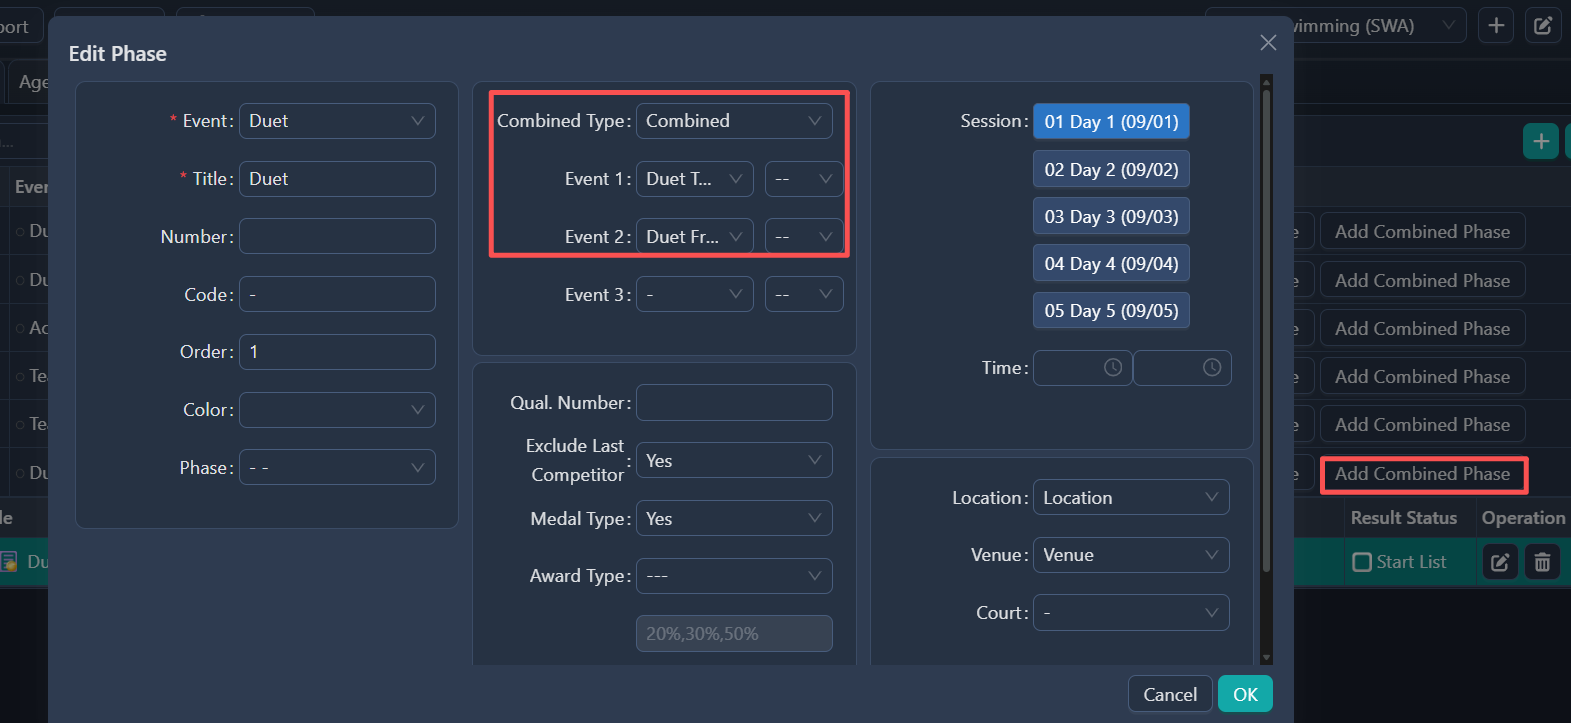
Task: Toggle the Start List checkbox
Action: (x=1361, y=562)
